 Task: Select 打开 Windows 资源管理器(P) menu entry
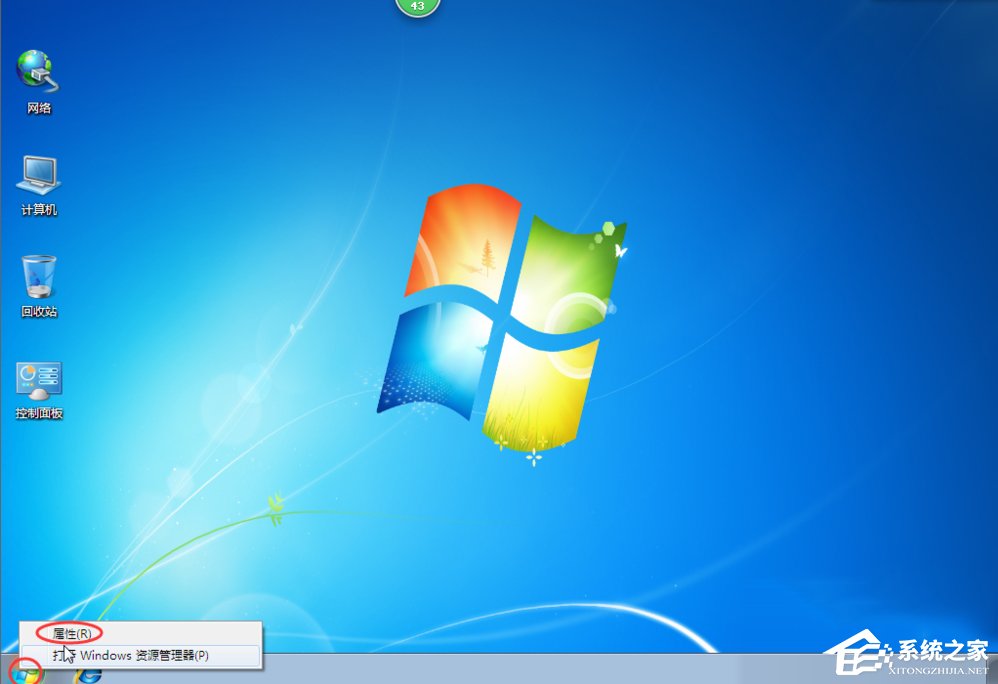coord(131,655)
